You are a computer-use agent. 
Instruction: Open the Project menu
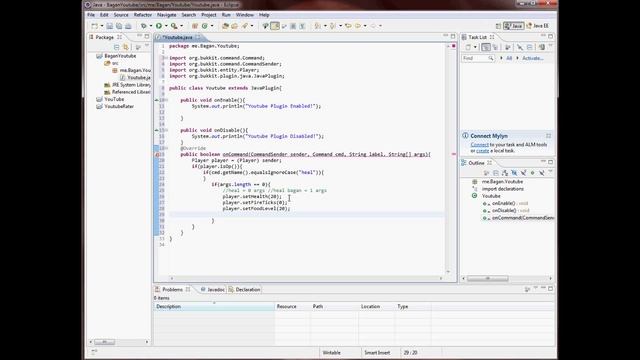pos(209,15)
